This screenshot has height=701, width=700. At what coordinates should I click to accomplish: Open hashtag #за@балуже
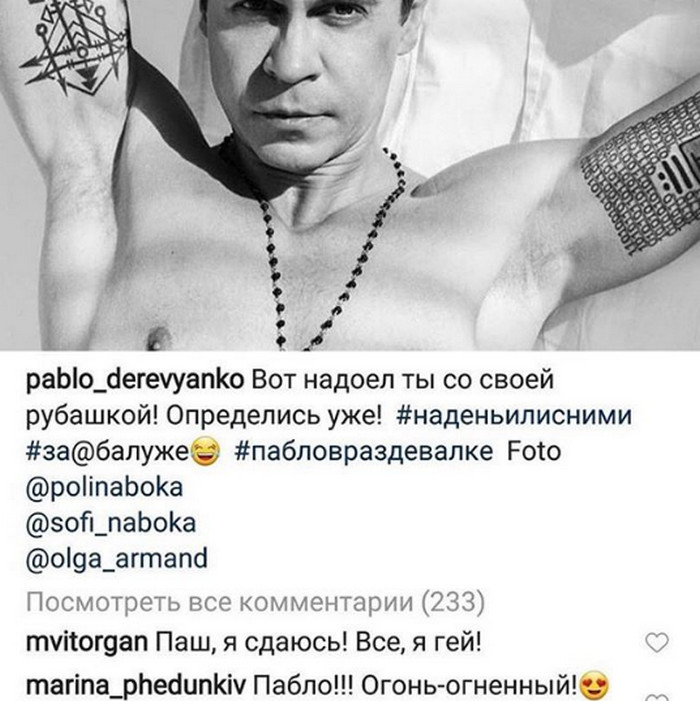[108, 452]
